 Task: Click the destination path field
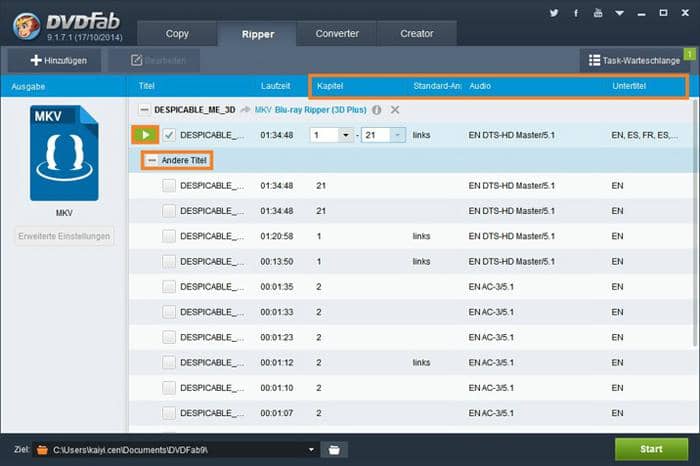[176, 449]
